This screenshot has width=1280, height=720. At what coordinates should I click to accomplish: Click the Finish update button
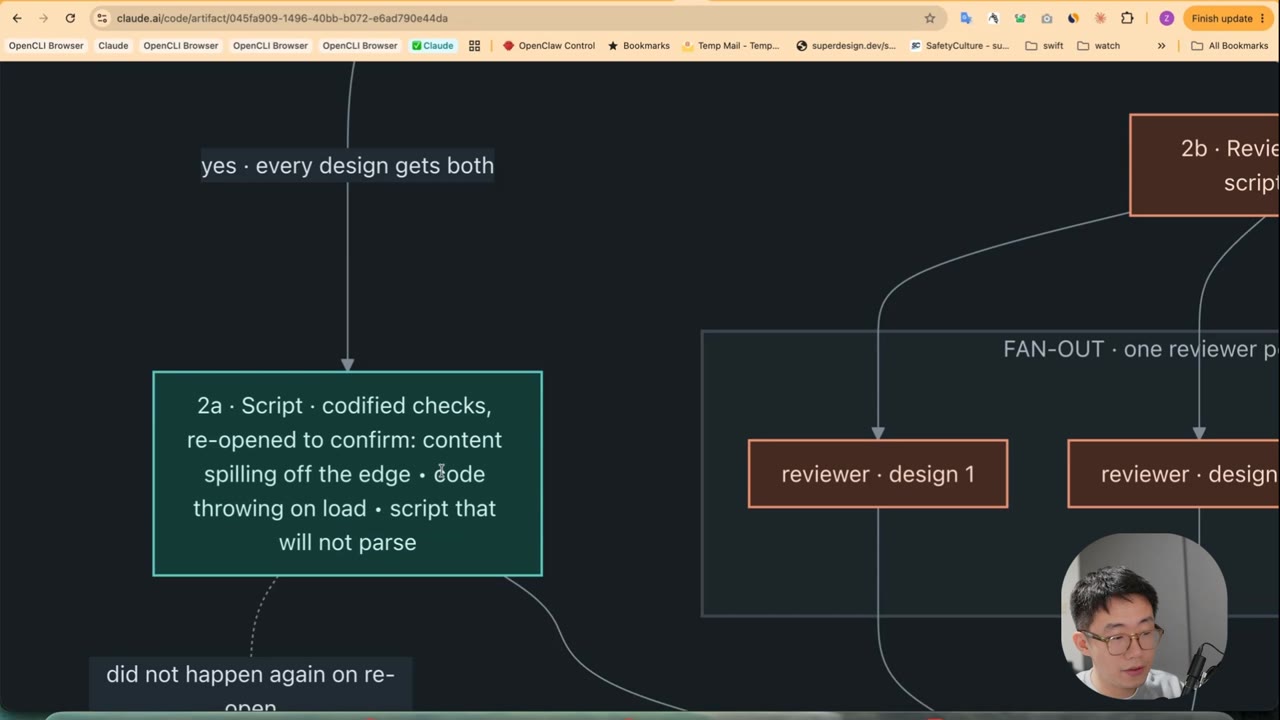click(1221, 18)
